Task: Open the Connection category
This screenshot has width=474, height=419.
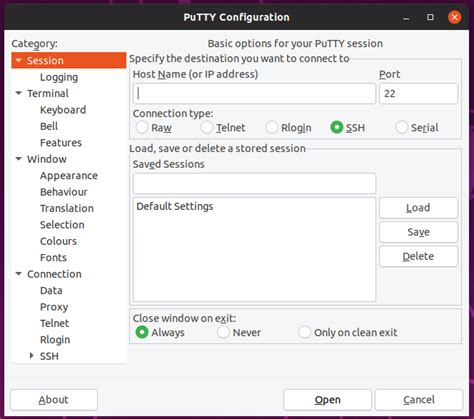Action: (54, 274)
